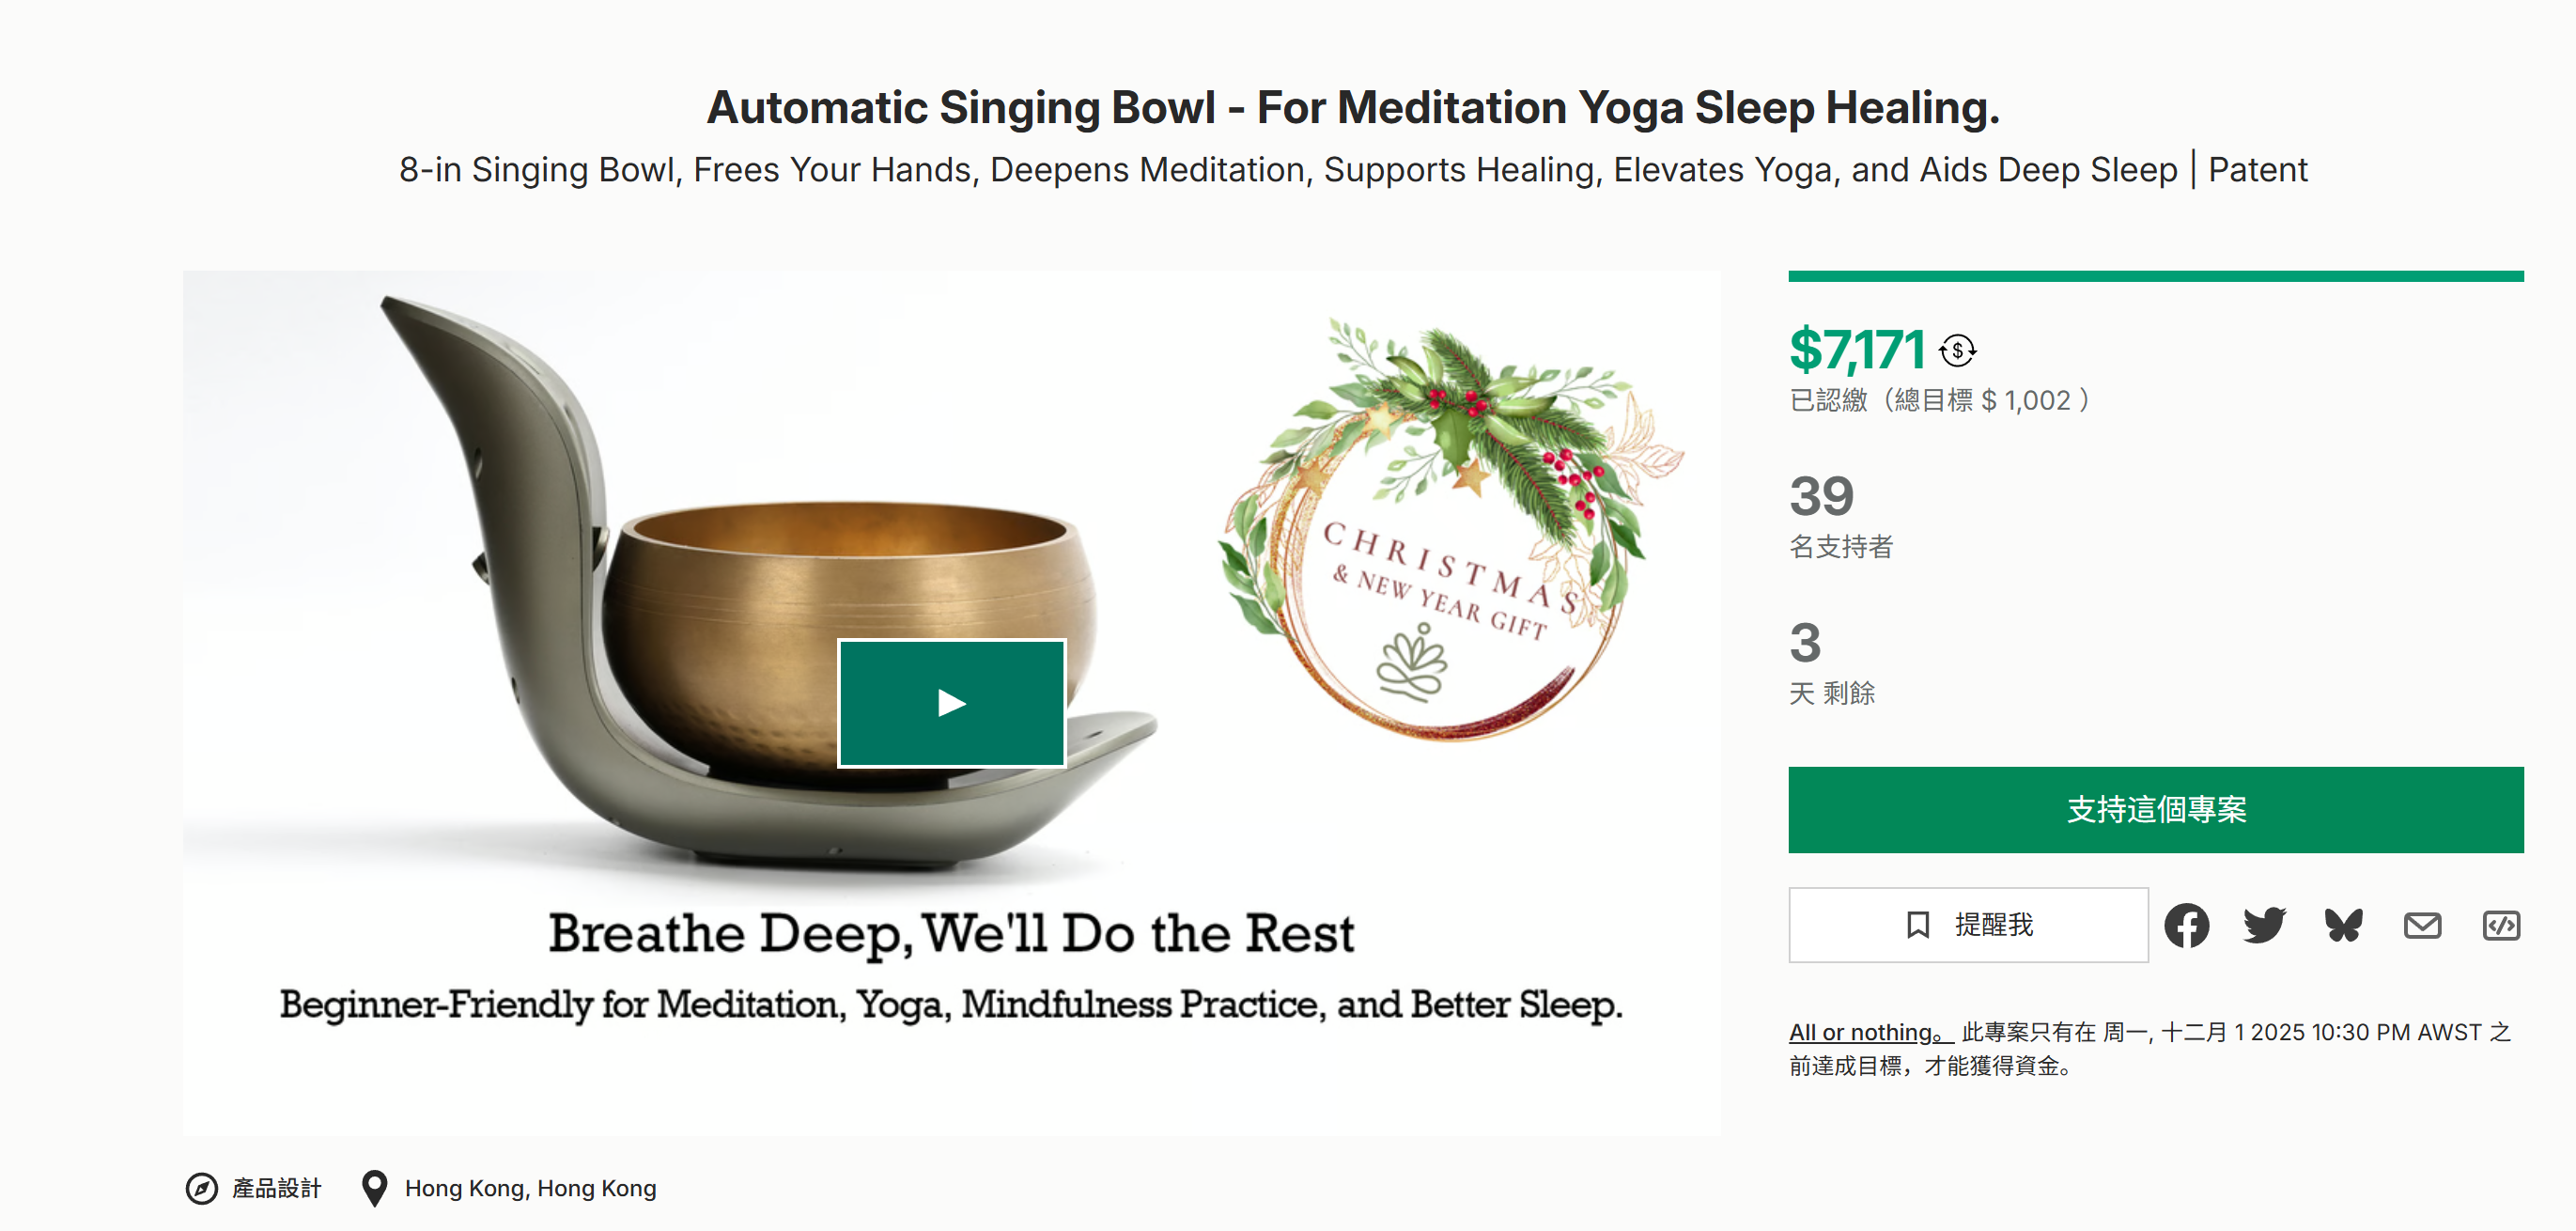Screen dimensions: 2576x1231
Task: Share the project by email icon
Action: (x=2422, y=925)
